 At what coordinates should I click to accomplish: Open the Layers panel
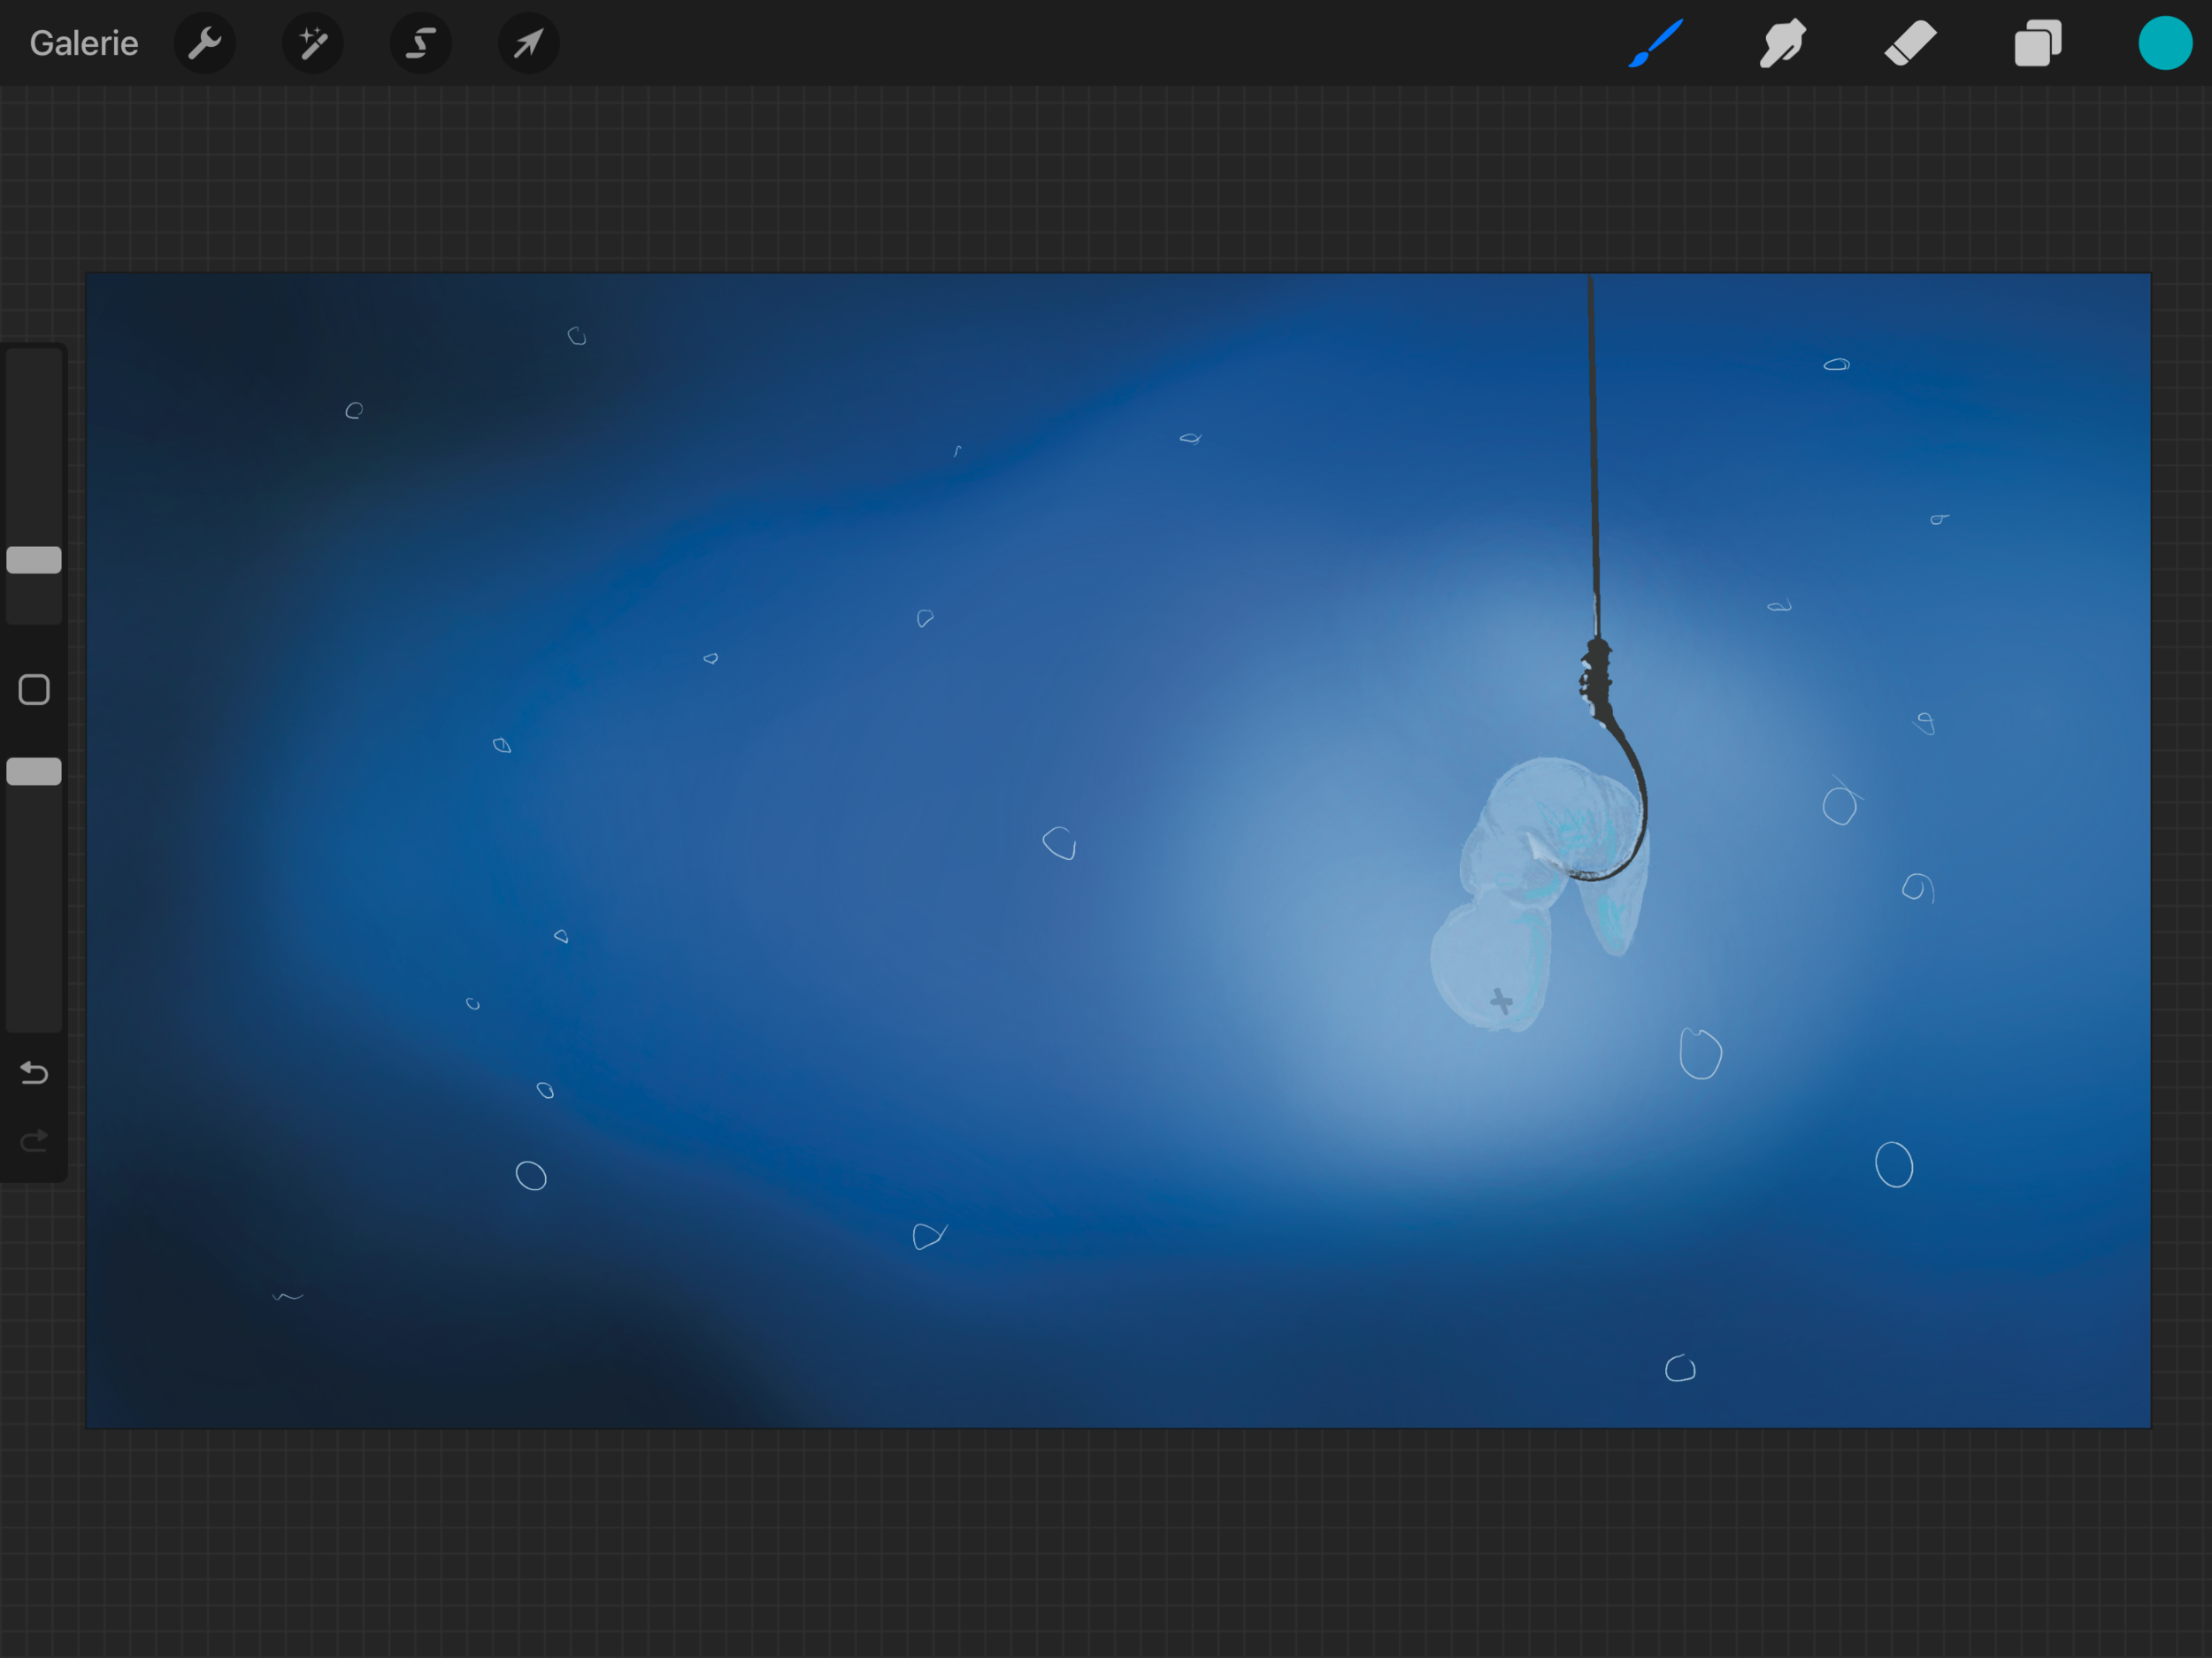[2038, 43]
